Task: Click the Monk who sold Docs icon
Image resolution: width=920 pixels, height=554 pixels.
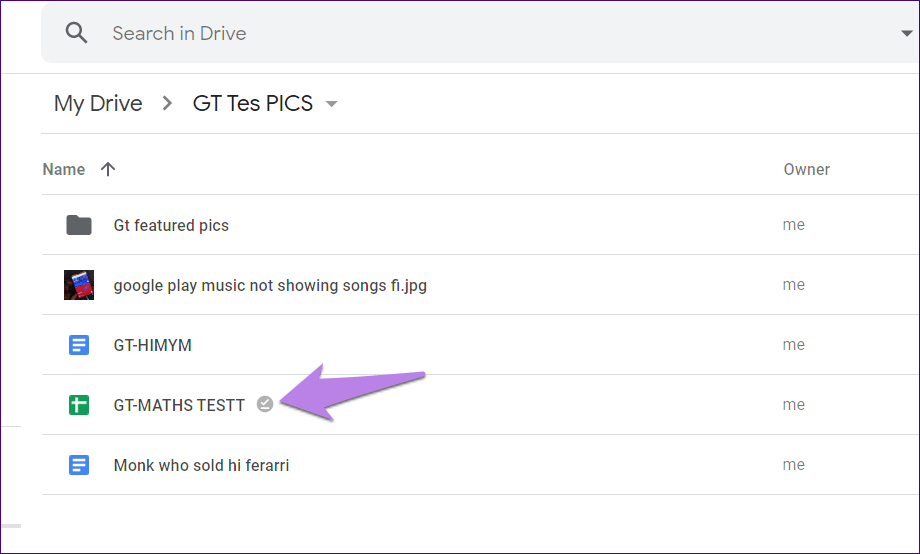Action: [x=79, y=465]
